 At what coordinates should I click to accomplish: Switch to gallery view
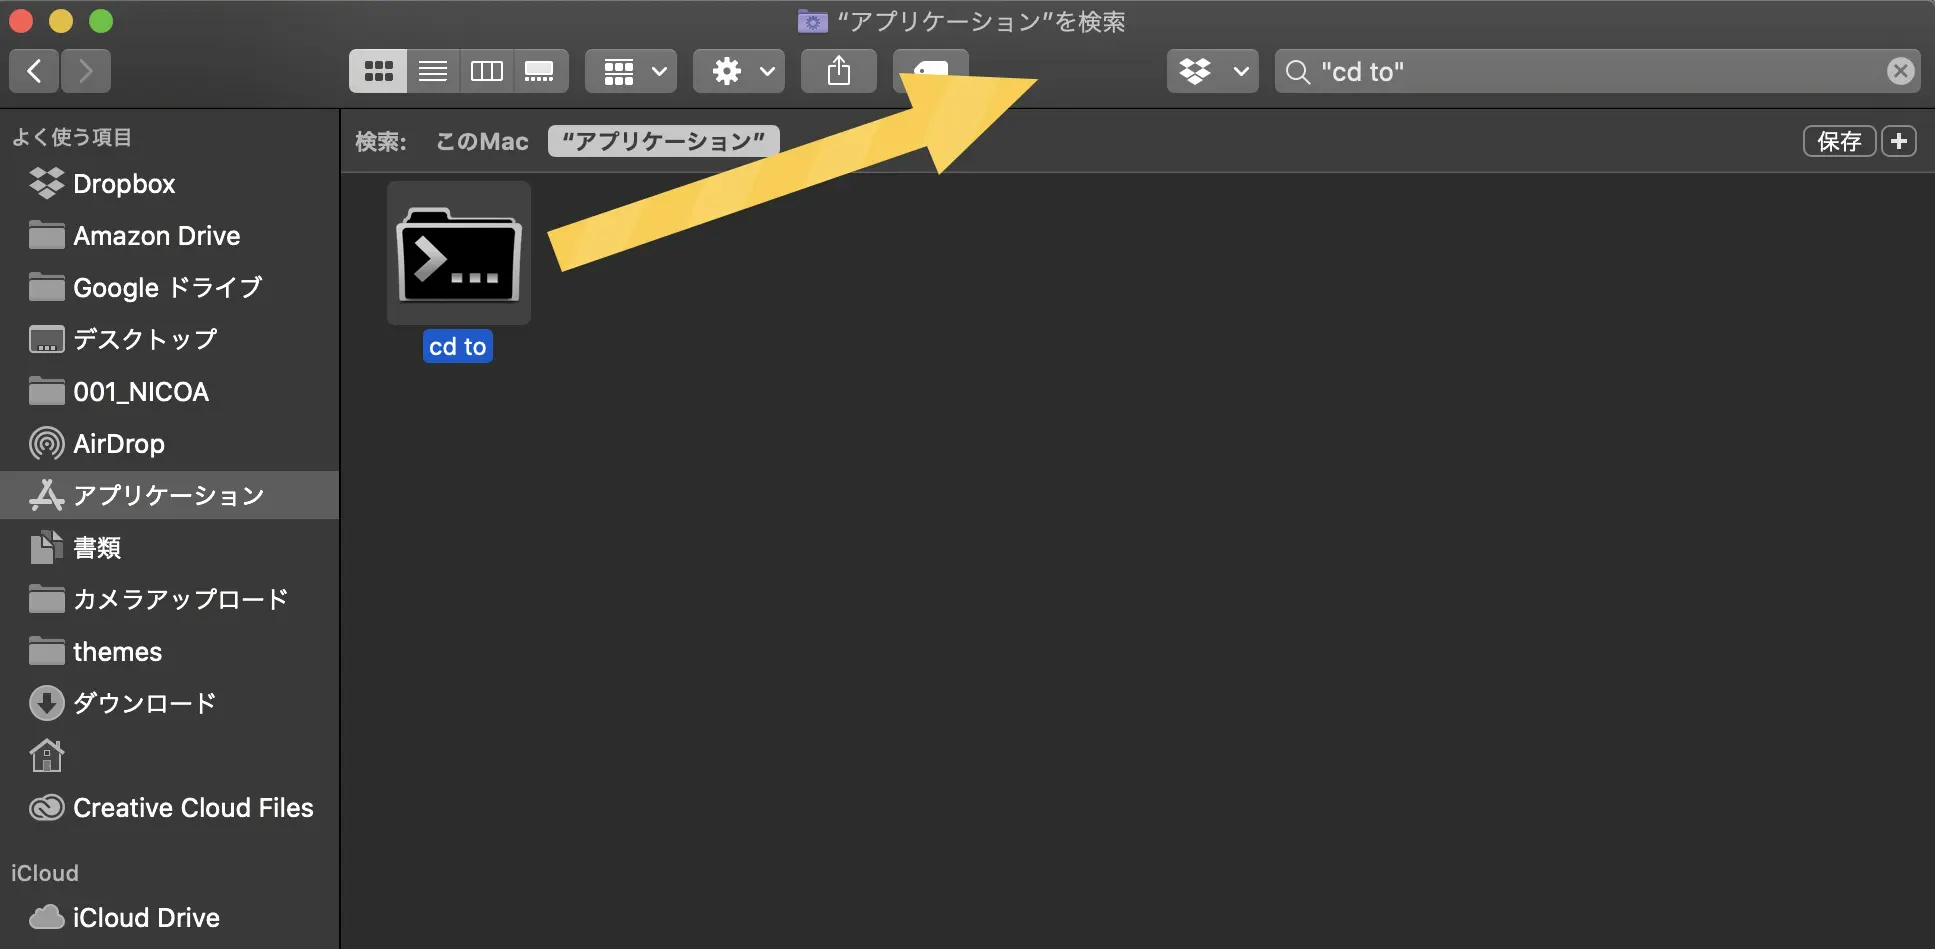pos(541,71)
